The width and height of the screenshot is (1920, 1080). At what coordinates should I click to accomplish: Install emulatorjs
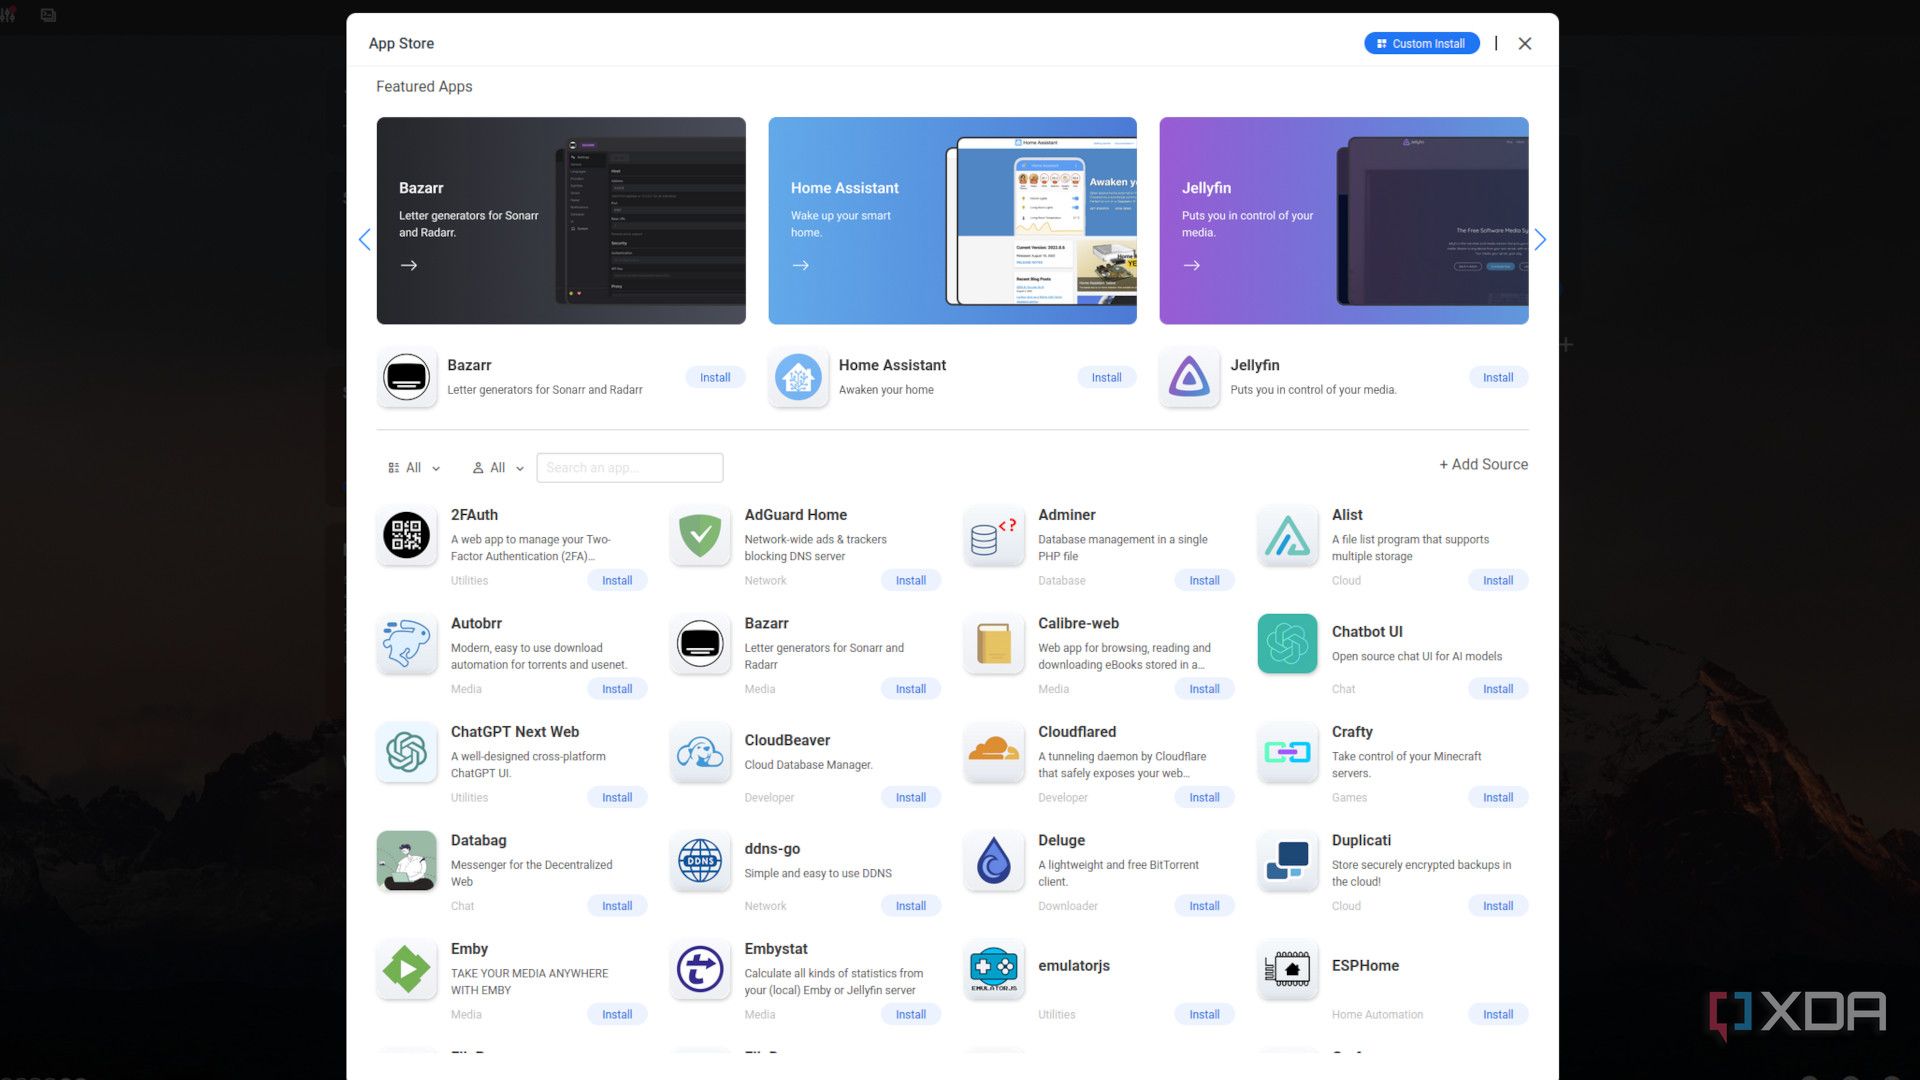tap(1204, 1015)
